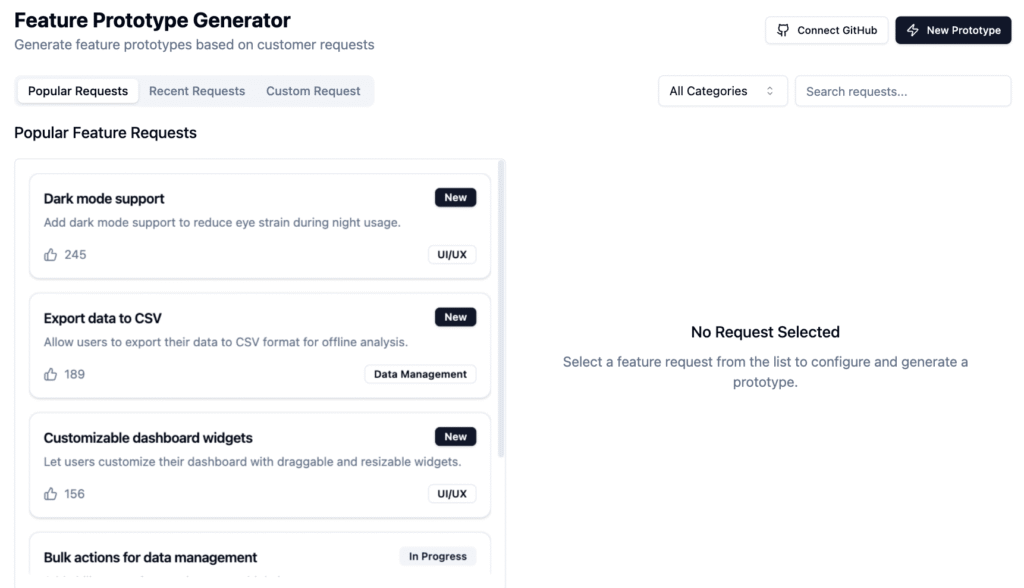Click the New badge on Dark mode support
The width and height of the screenshot is (1024, 588).
point(455,197)
